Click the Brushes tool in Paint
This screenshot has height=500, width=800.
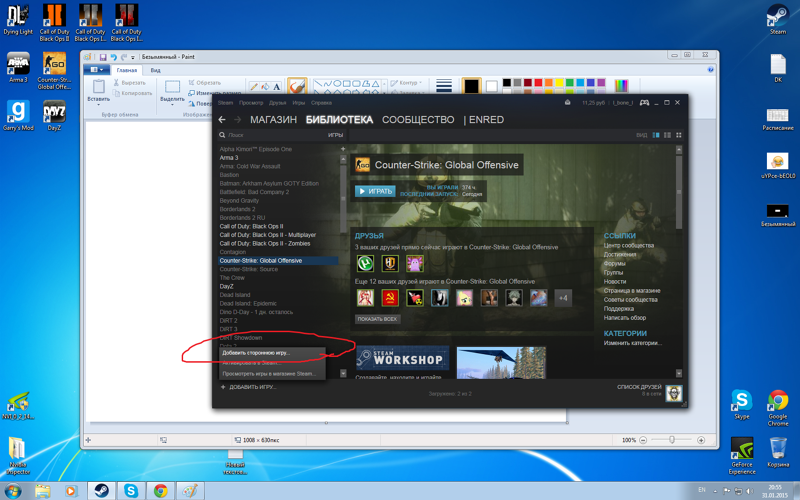pyautogui.click(x=297, y=86)
